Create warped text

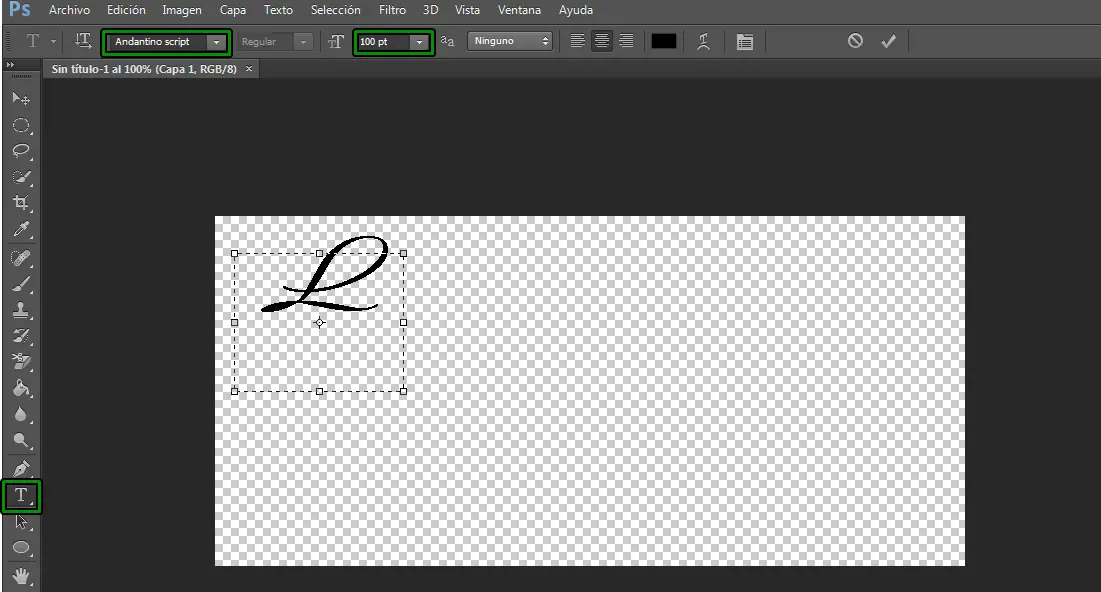pyautogui.click(x=703, y=41)
